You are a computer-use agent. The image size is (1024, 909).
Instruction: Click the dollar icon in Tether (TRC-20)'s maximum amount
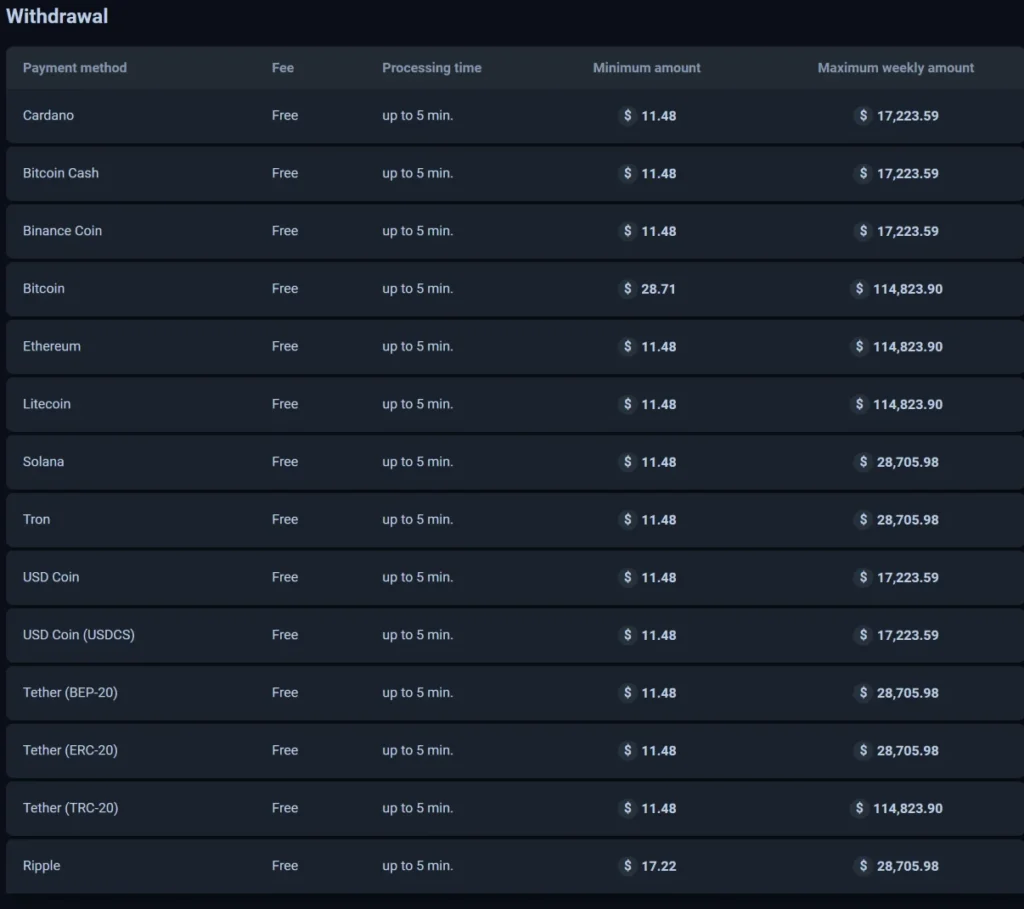(859, 808)
